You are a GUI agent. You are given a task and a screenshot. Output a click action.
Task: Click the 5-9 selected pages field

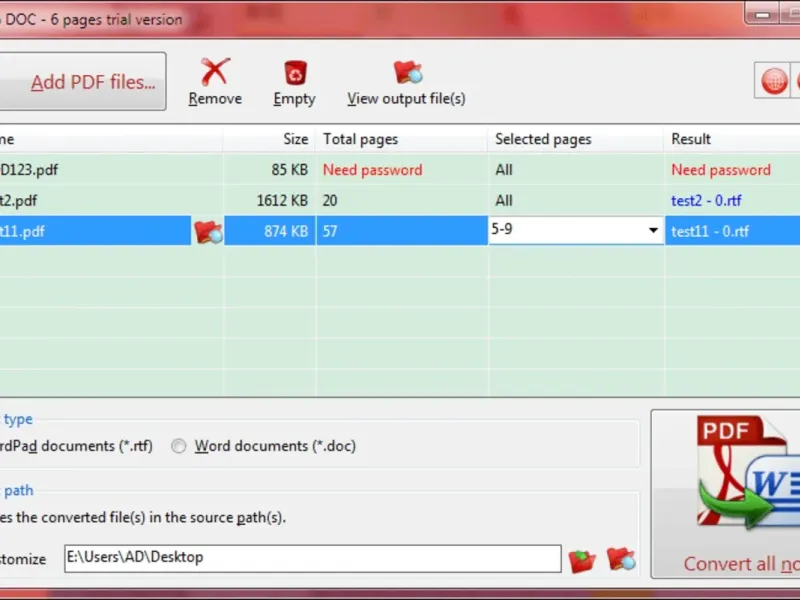(576, 230)
